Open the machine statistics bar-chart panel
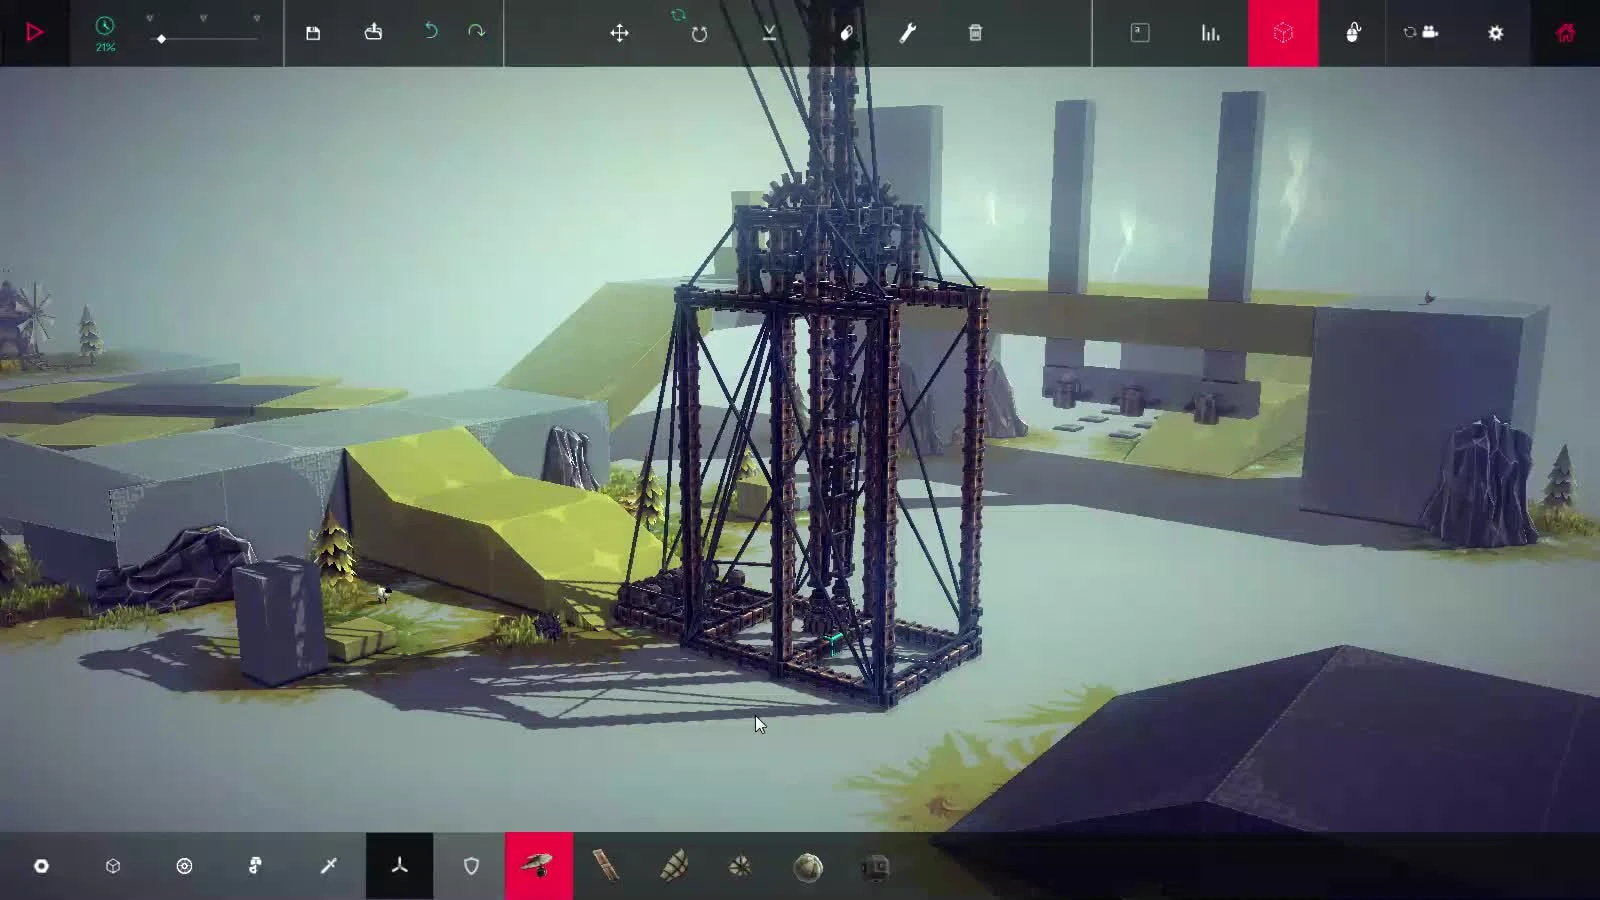 (1209, 33)
